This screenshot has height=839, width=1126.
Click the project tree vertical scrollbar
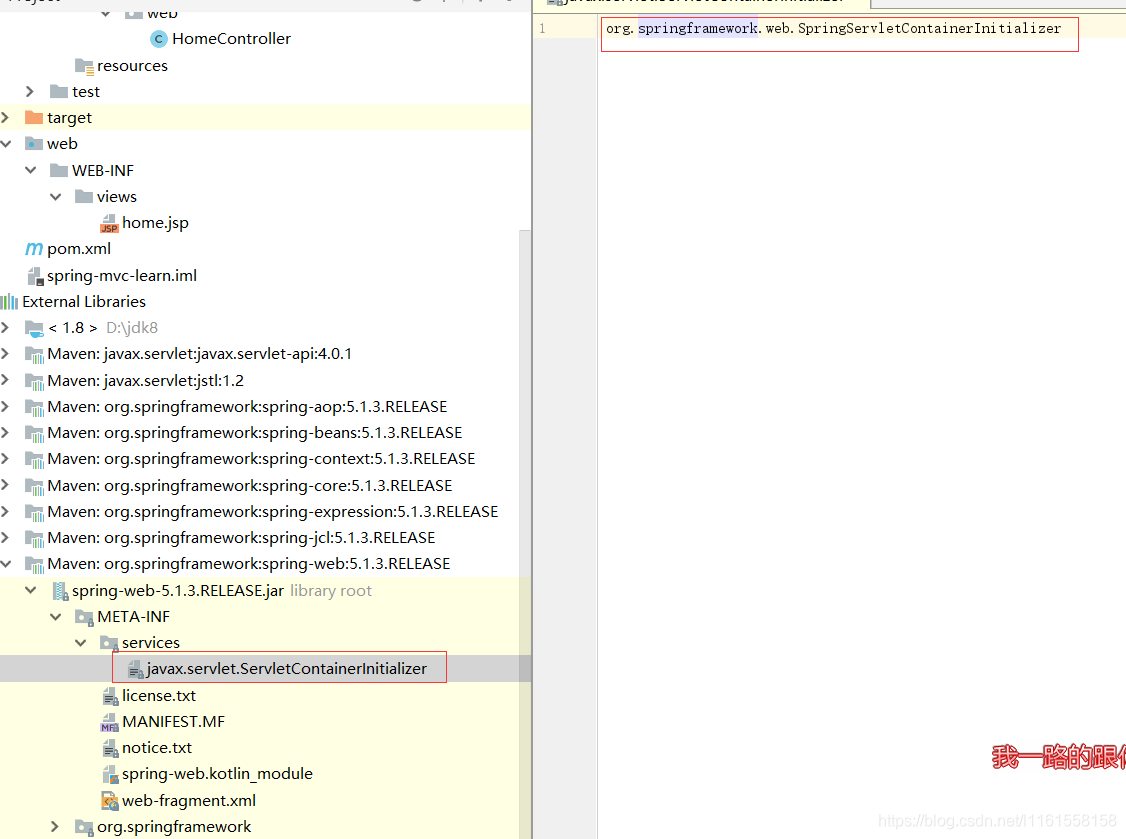pos(525,534)
